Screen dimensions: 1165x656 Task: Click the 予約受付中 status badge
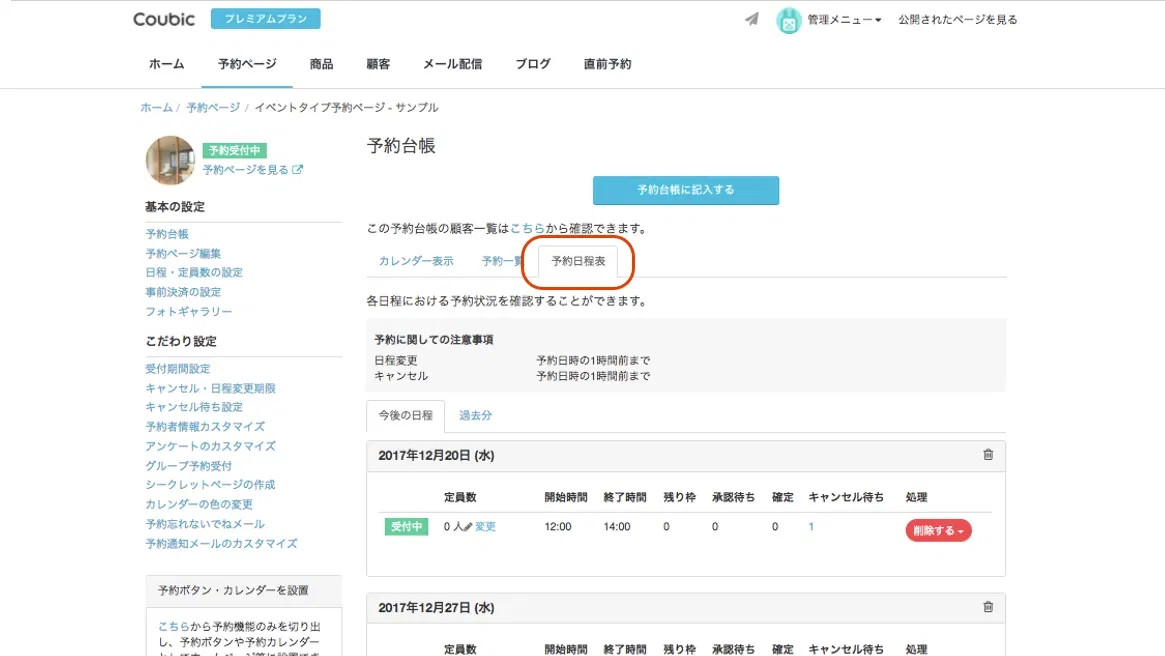[x=234, y=150]
